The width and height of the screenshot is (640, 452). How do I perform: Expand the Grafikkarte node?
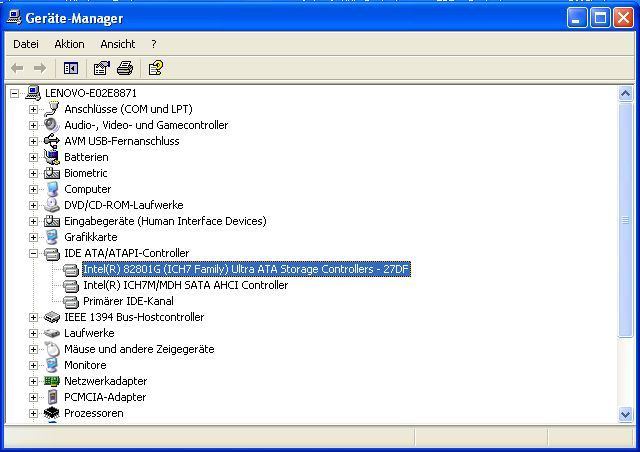point(33,237)
